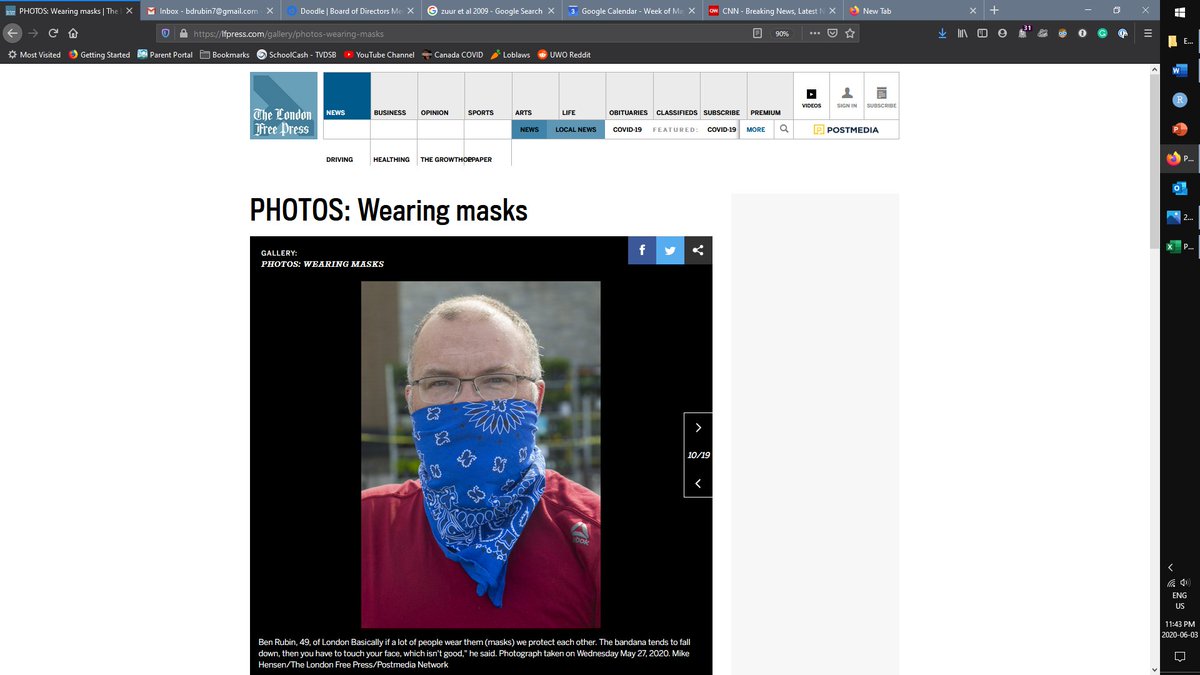
Task: Save page to Pocket
Action: pyautogui.click(x=832, y=32)
